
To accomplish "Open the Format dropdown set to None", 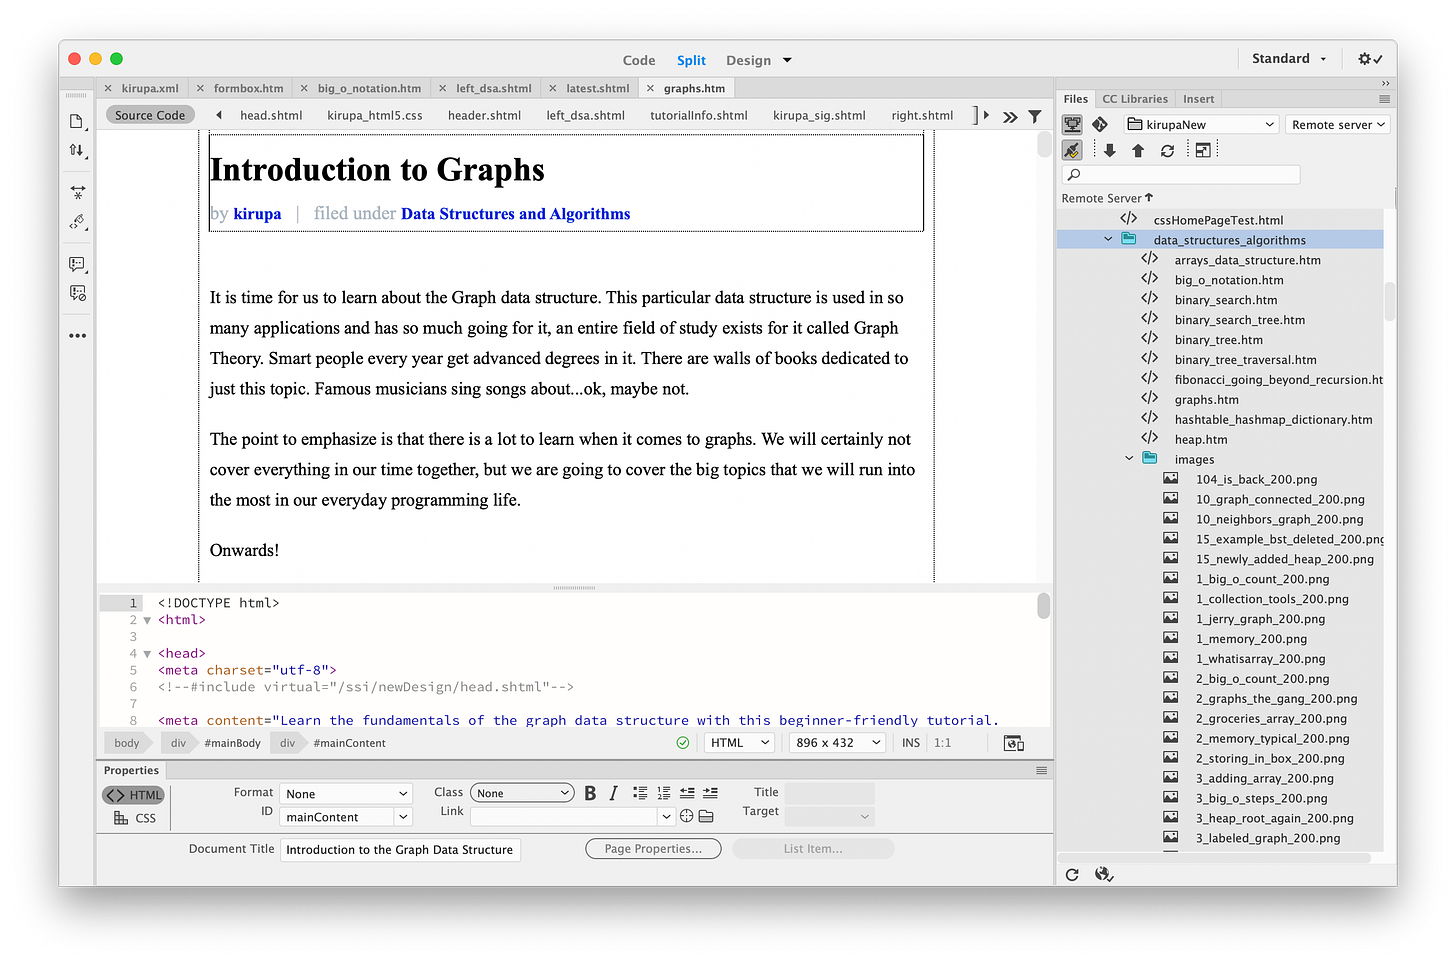I will [346, 794].
